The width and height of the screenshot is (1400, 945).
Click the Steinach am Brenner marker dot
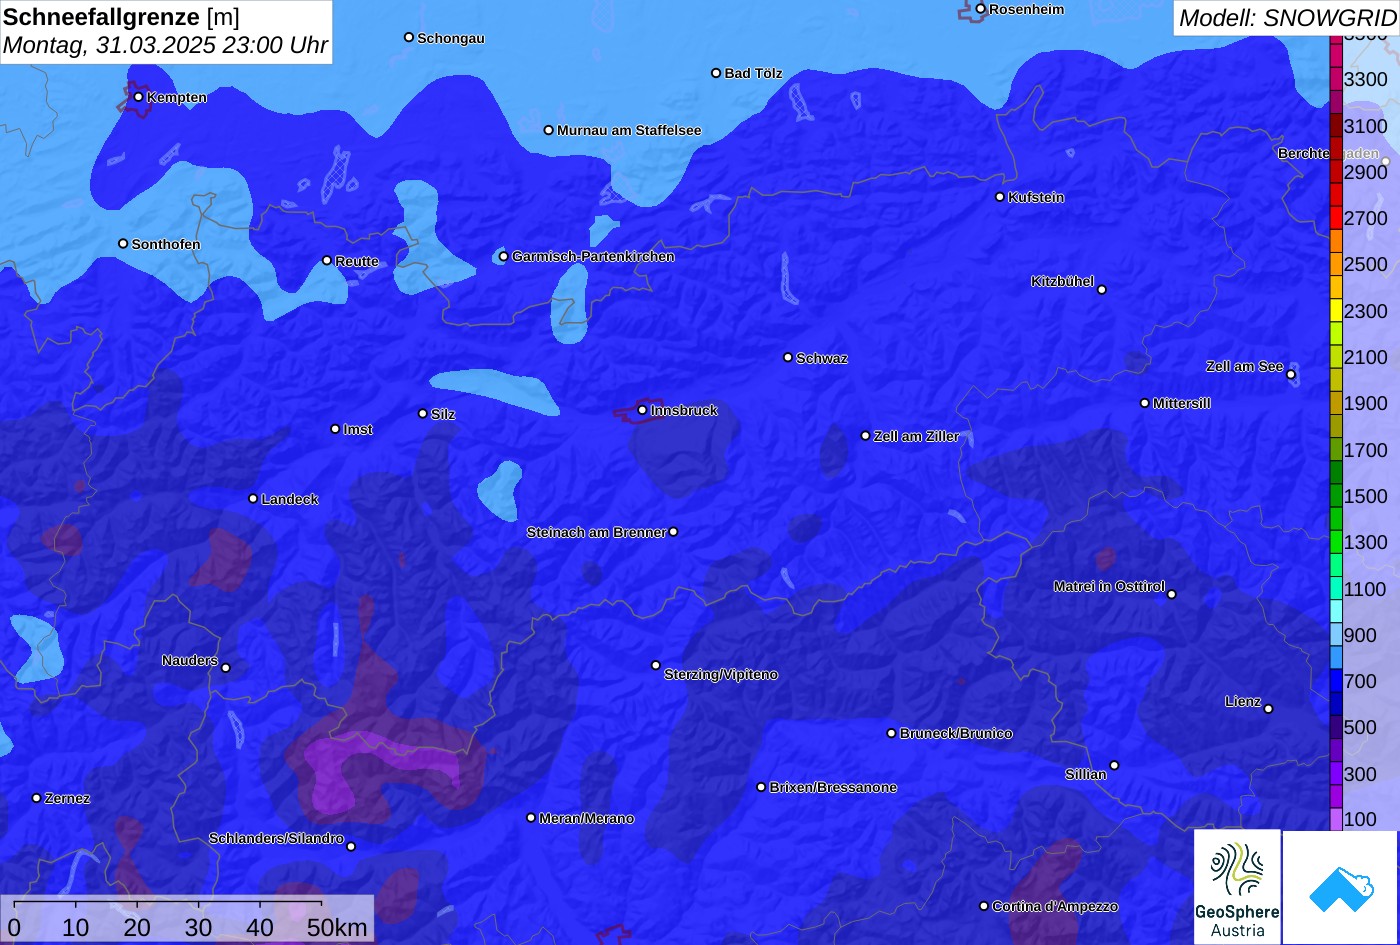click(673, 532)
